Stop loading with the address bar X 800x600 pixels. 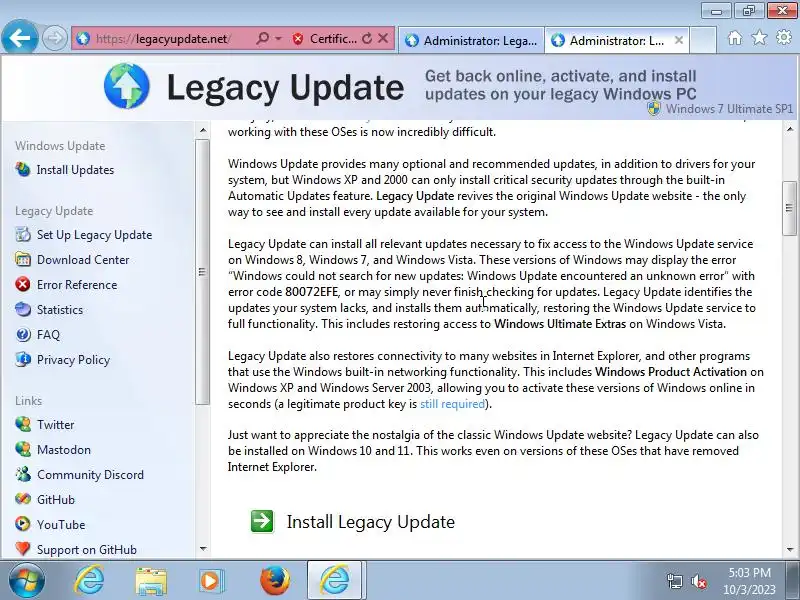click(x=383, y=38)
